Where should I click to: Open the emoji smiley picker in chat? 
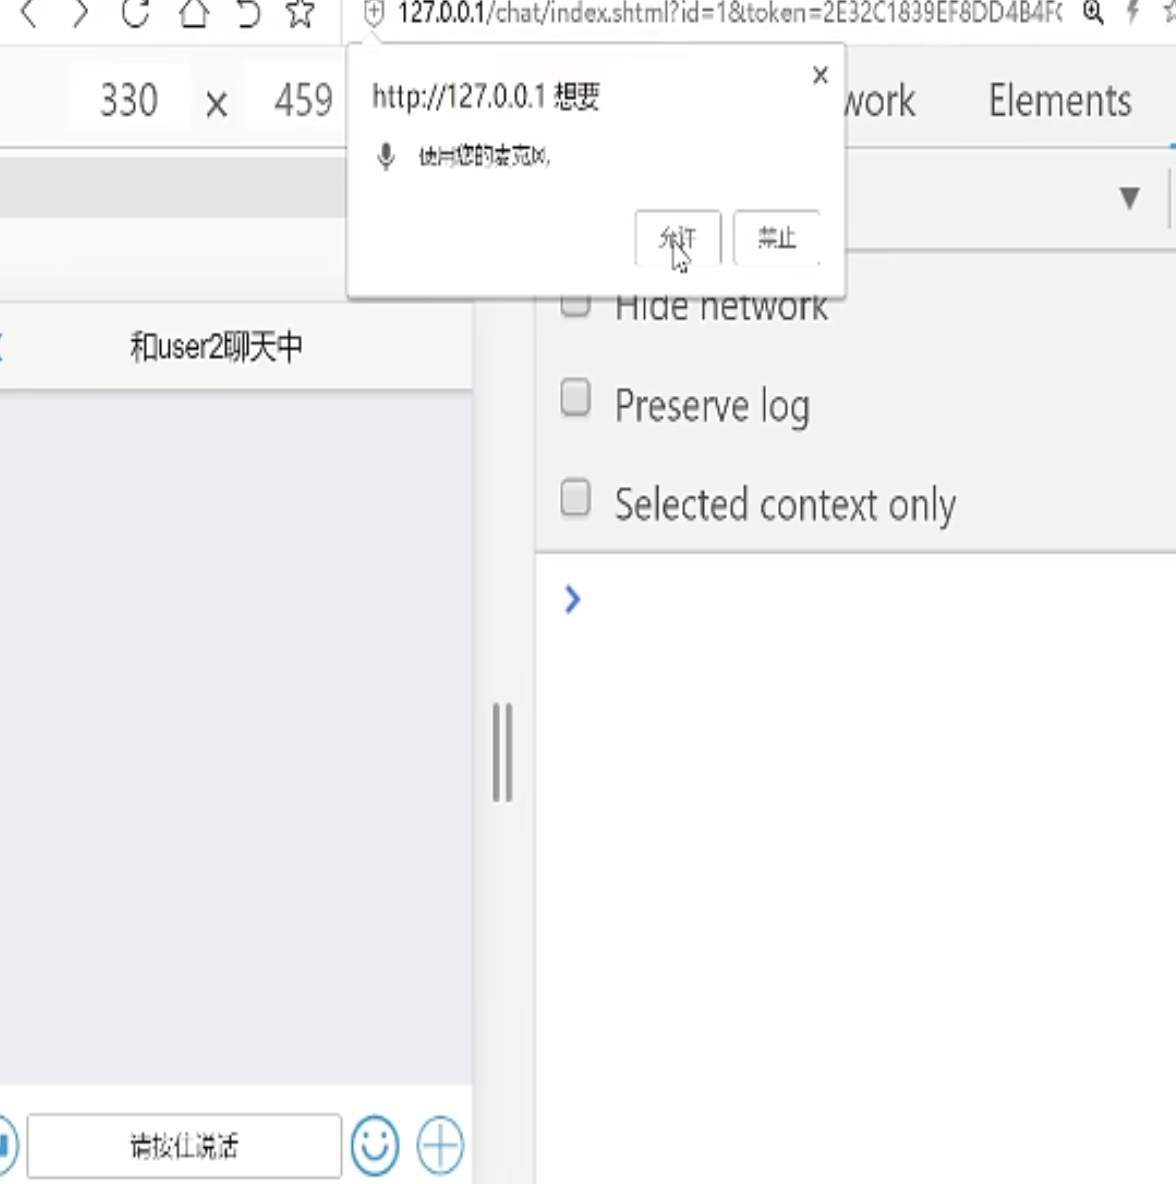375,1146
